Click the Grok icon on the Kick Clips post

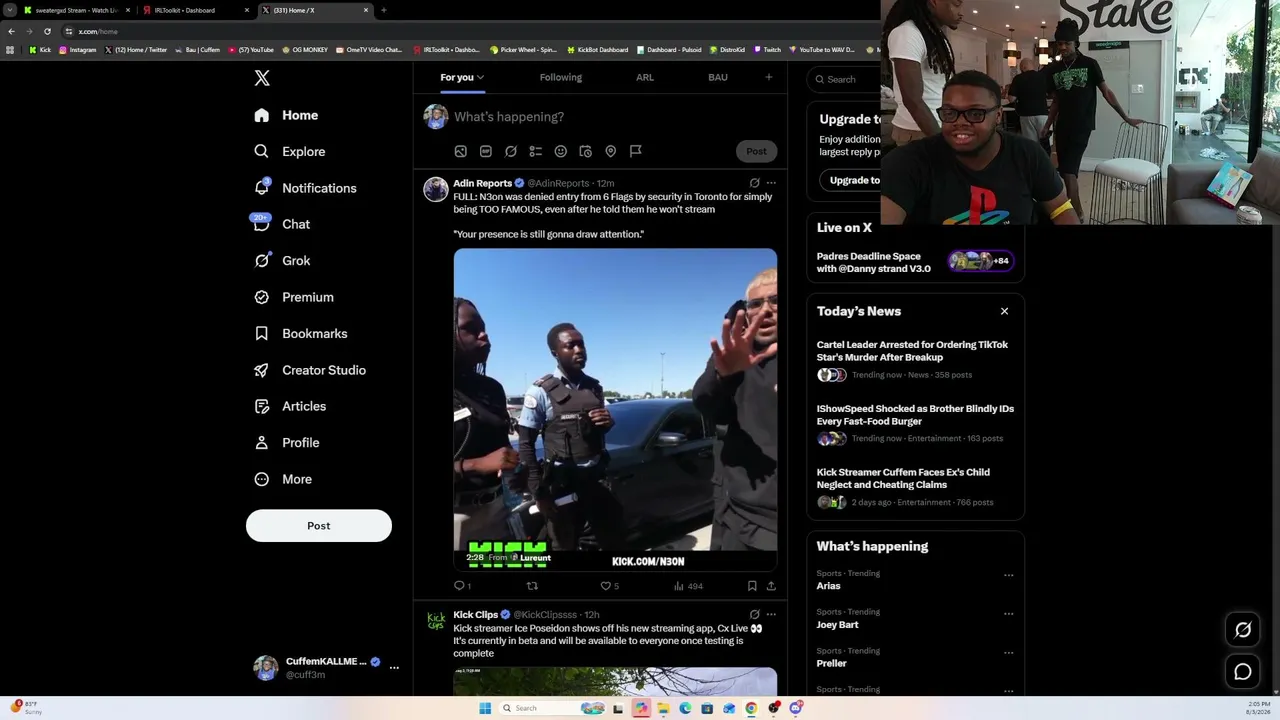coord(754,614)
